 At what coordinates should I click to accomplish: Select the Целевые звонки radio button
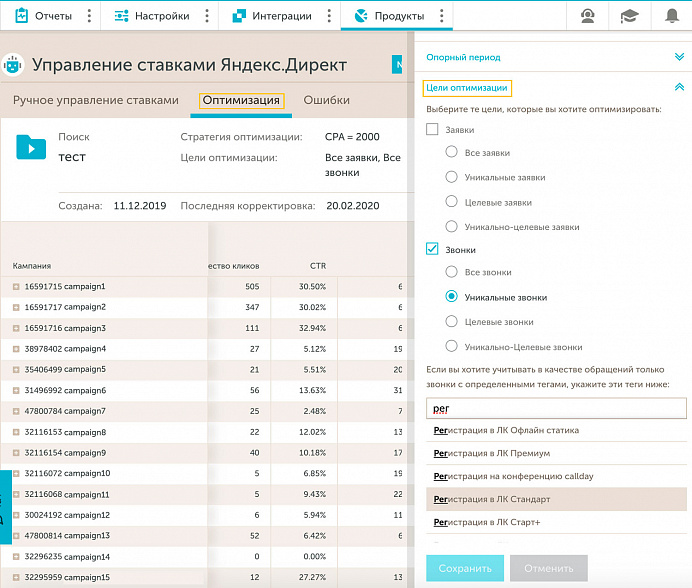pyautogui.click(x=451, y=321)
